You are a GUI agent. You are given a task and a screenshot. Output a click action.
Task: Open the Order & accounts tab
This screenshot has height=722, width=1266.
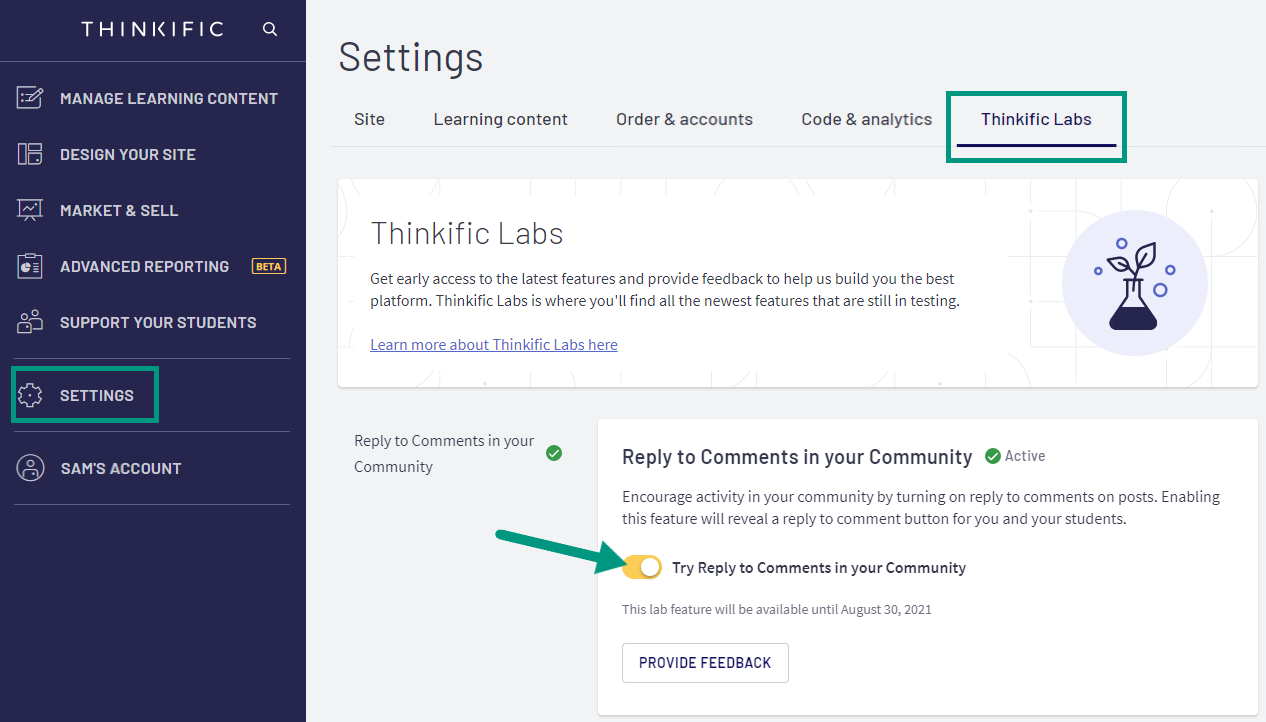tap(684, 119)
